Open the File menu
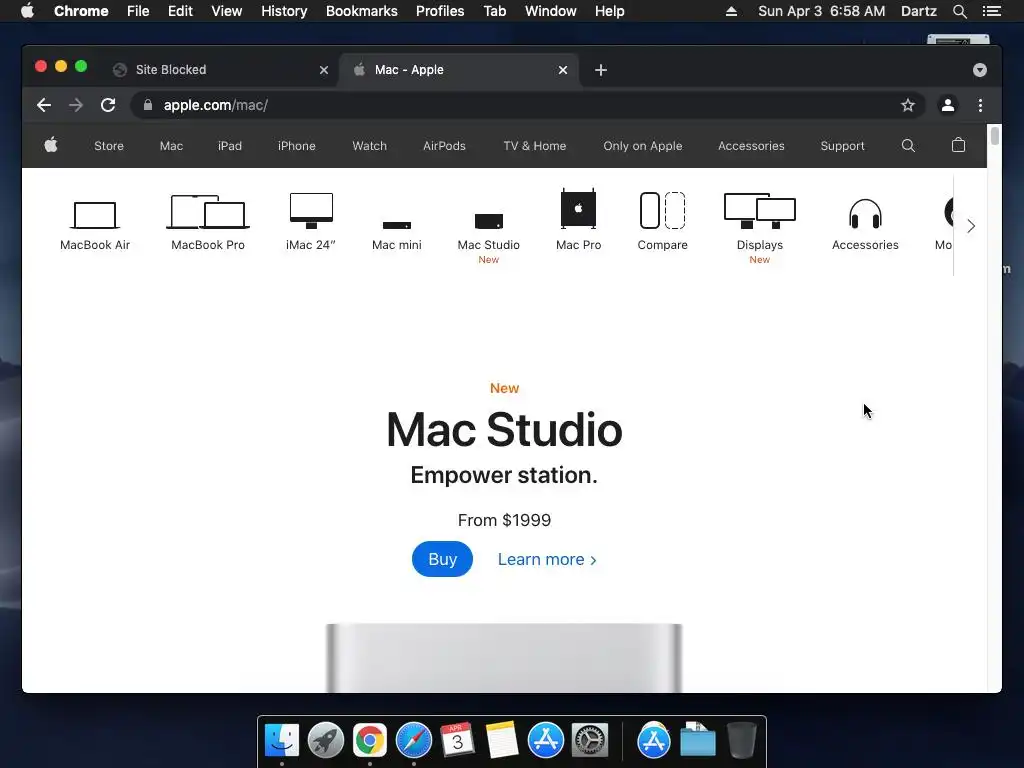 pyautogui.click(x=138, y=11)
